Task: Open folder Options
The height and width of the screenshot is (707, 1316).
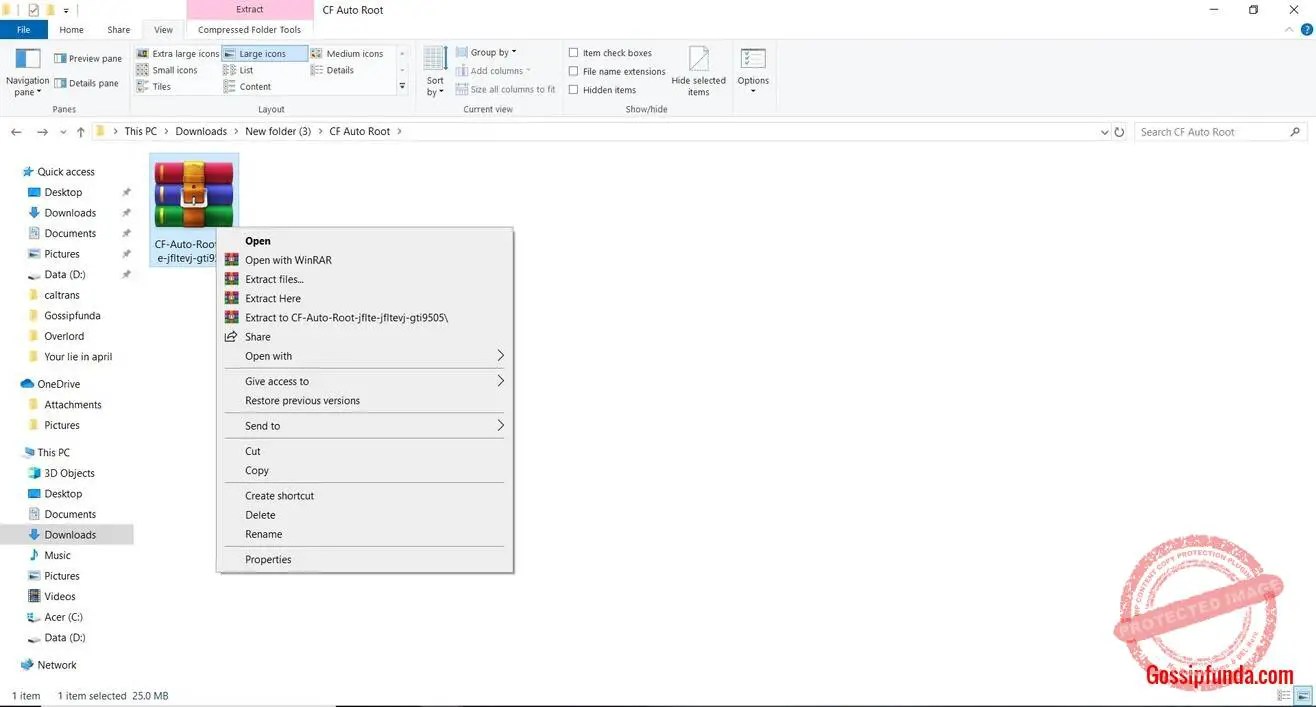Action: pyautogui.click(x=753, y=71)
